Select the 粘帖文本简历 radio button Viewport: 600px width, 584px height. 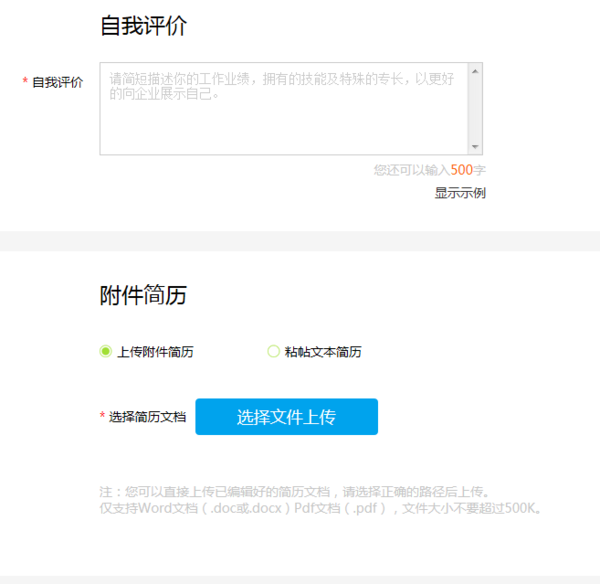tap(273, 352)
